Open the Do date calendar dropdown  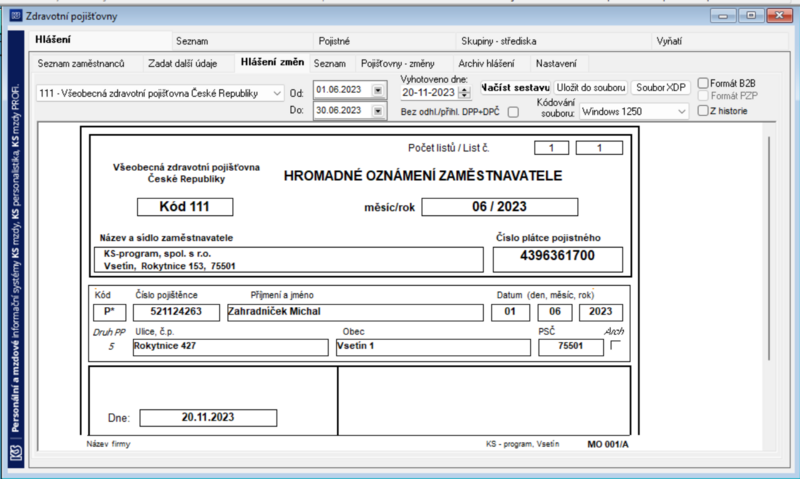pos(378,111)
